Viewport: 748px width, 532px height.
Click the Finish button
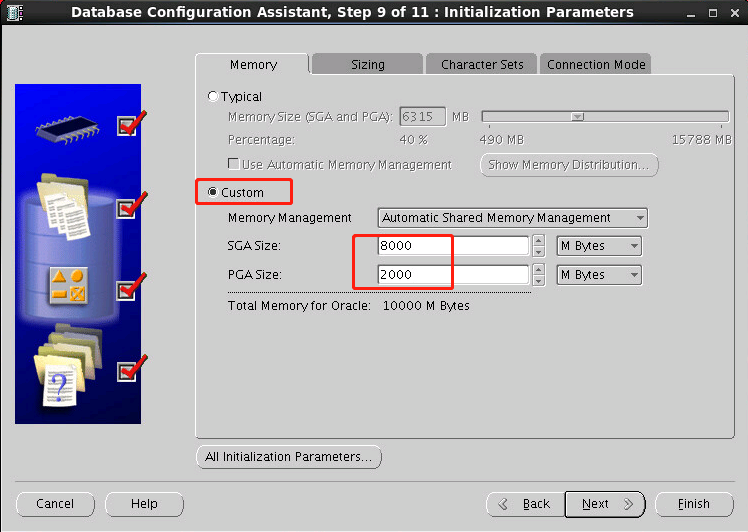pos(694,504)
